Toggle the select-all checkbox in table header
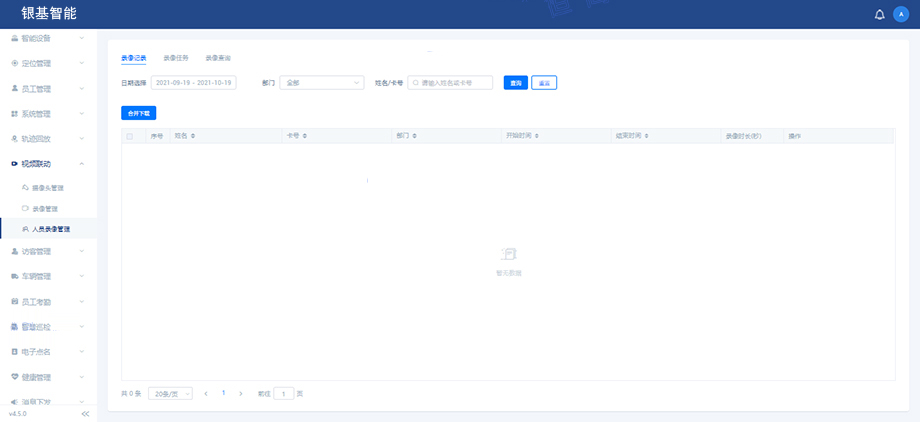Screen dimensions: 920x422 [x=129, y=135]
